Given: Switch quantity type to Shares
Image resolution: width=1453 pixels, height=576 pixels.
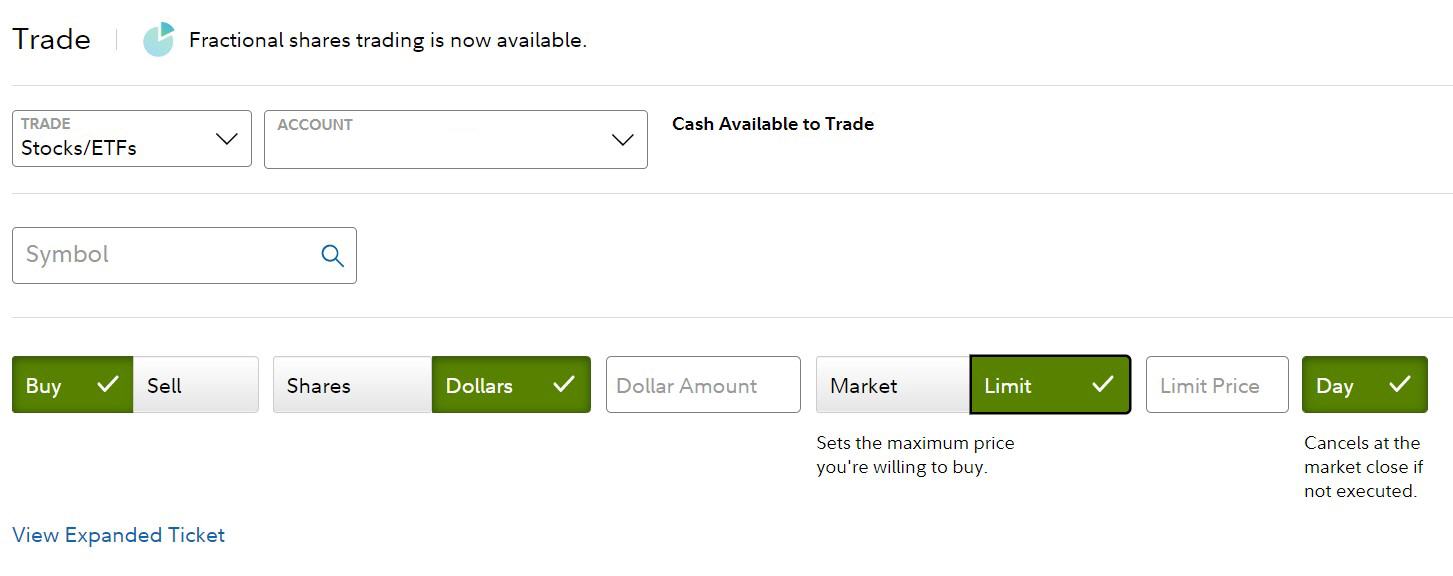Looking at the screenshot, I should pyautogui.click(x=352, y=385).
